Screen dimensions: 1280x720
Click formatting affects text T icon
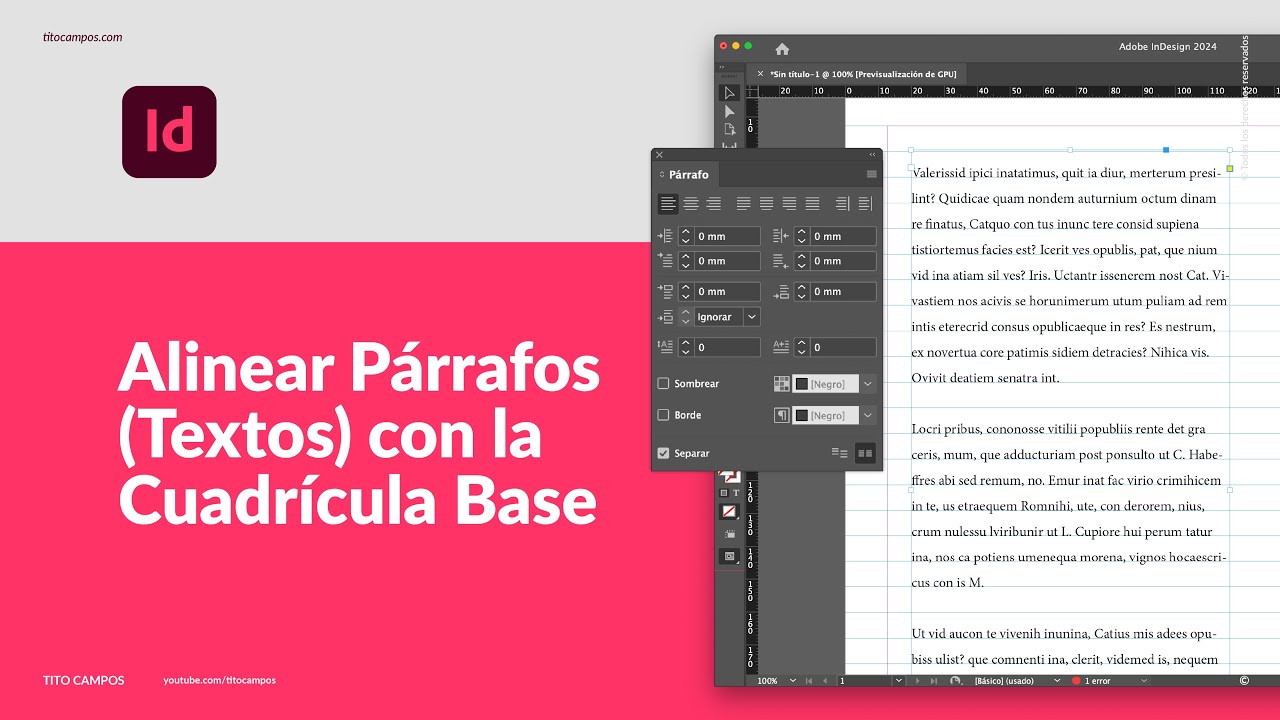tap(737, 493)
